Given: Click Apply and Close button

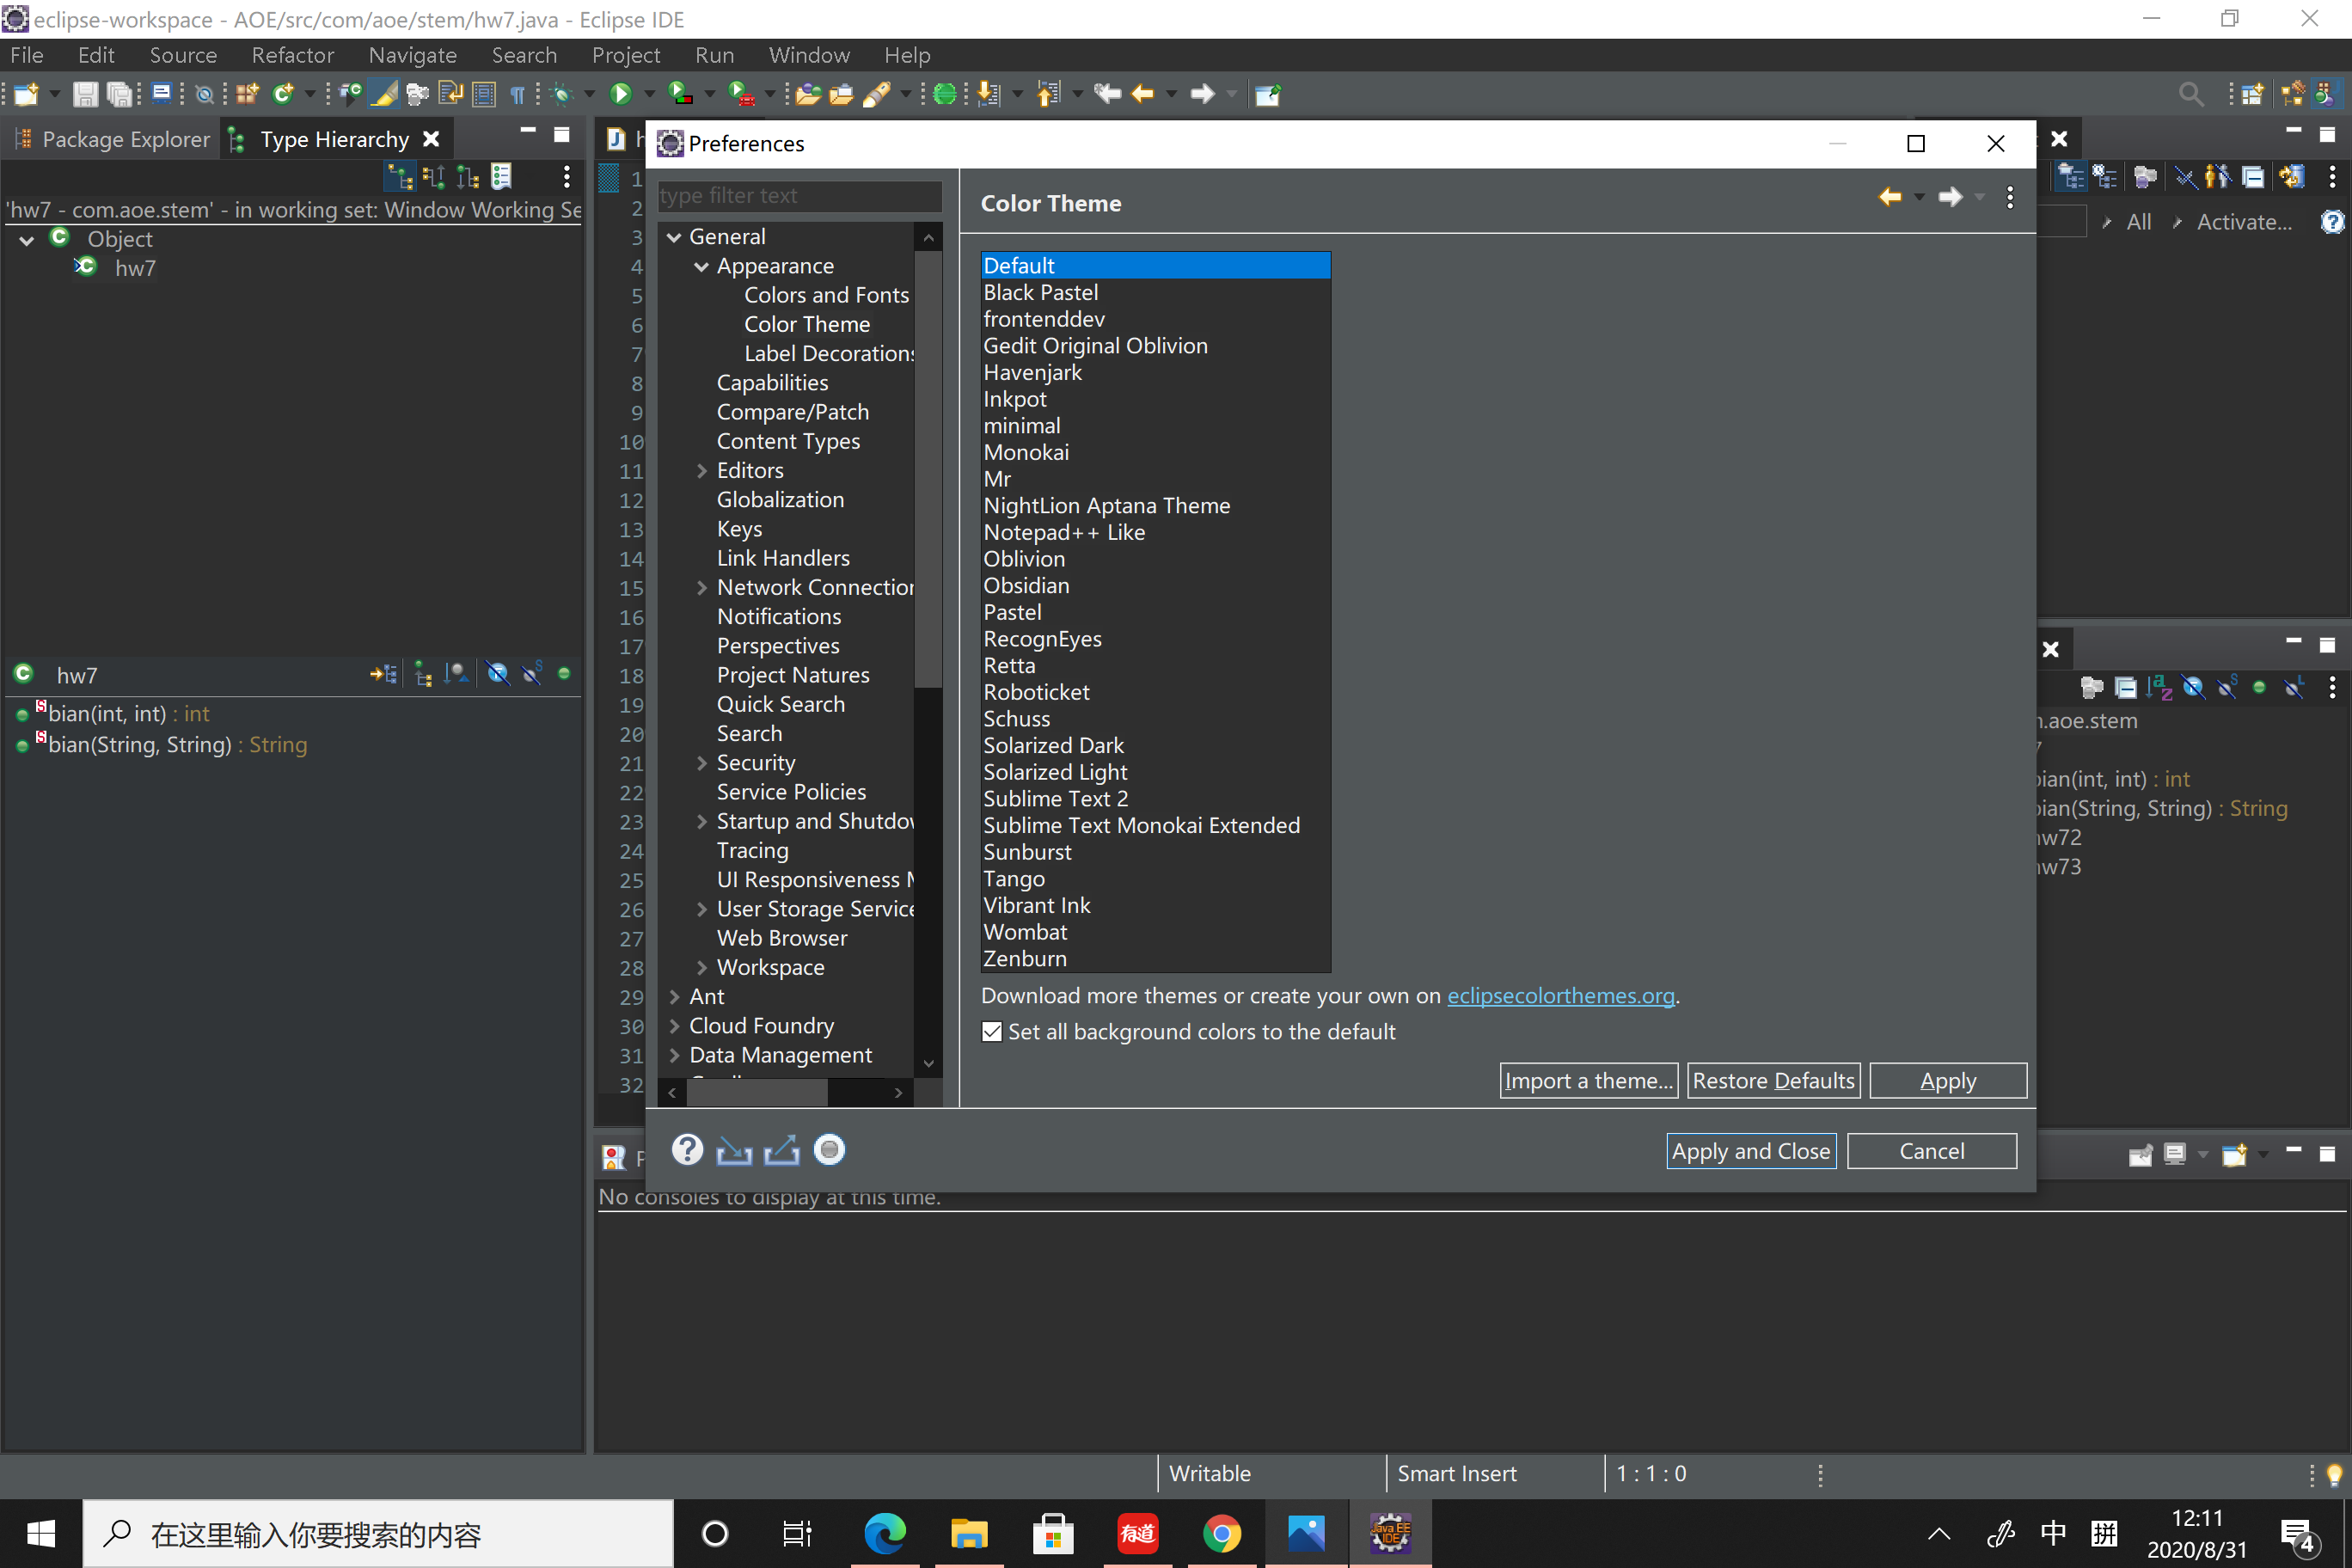Looking at the screenshot, I should click(1751, 1150).
